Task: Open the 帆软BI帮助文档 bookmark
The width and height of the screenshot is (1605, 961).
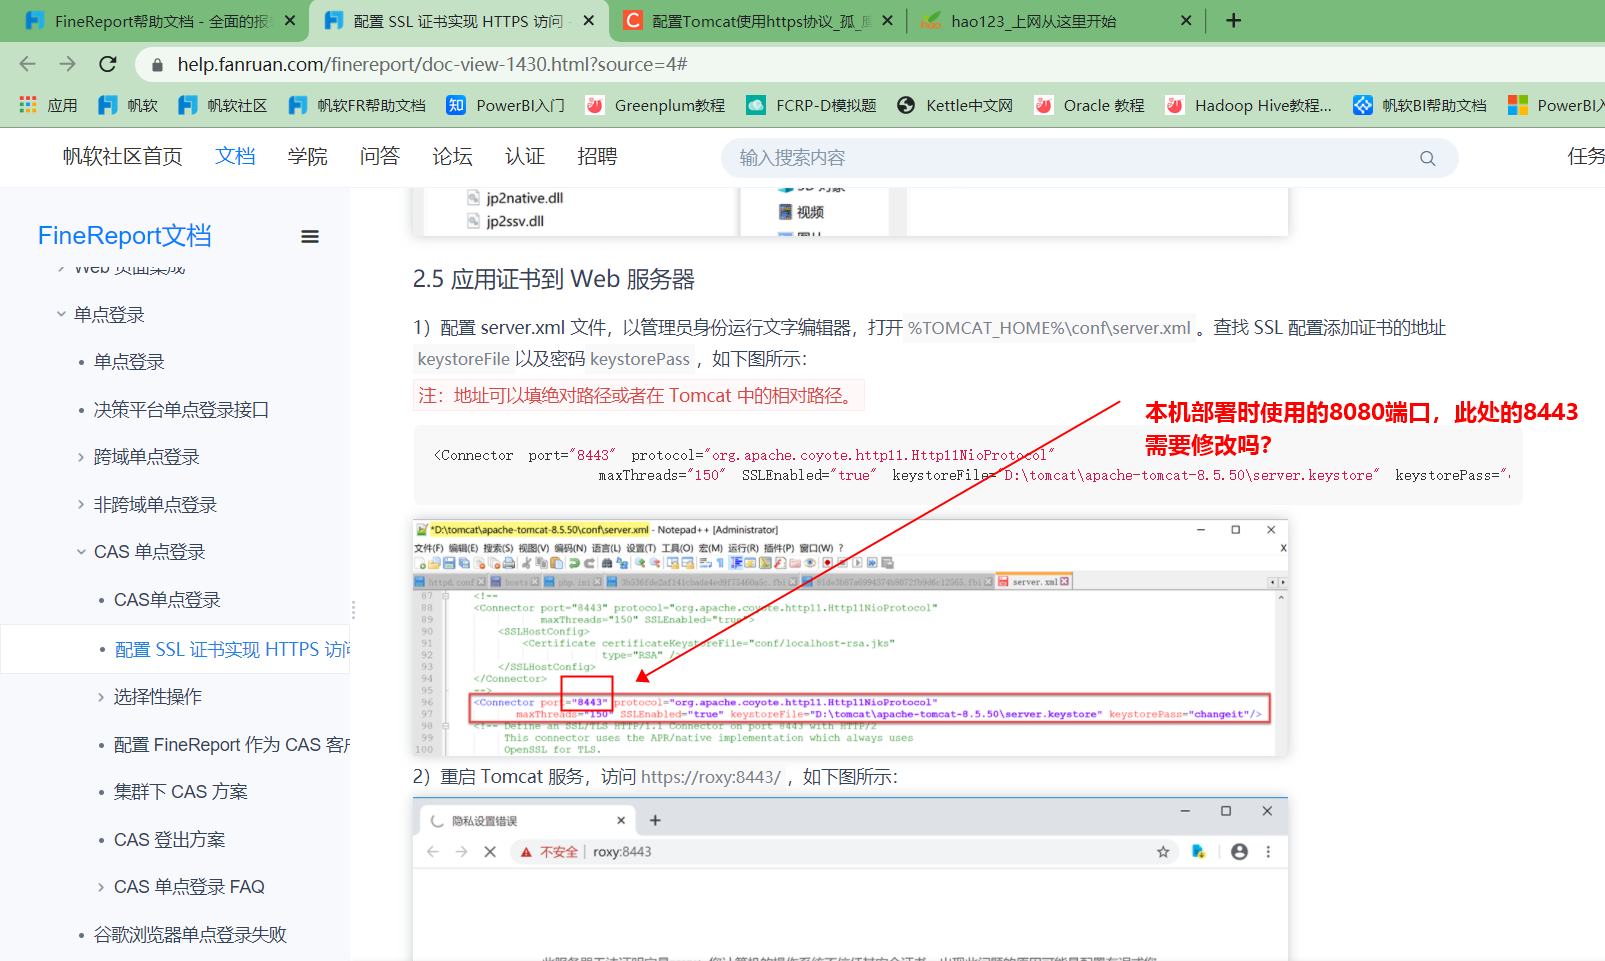Action: click(1419, 105)
